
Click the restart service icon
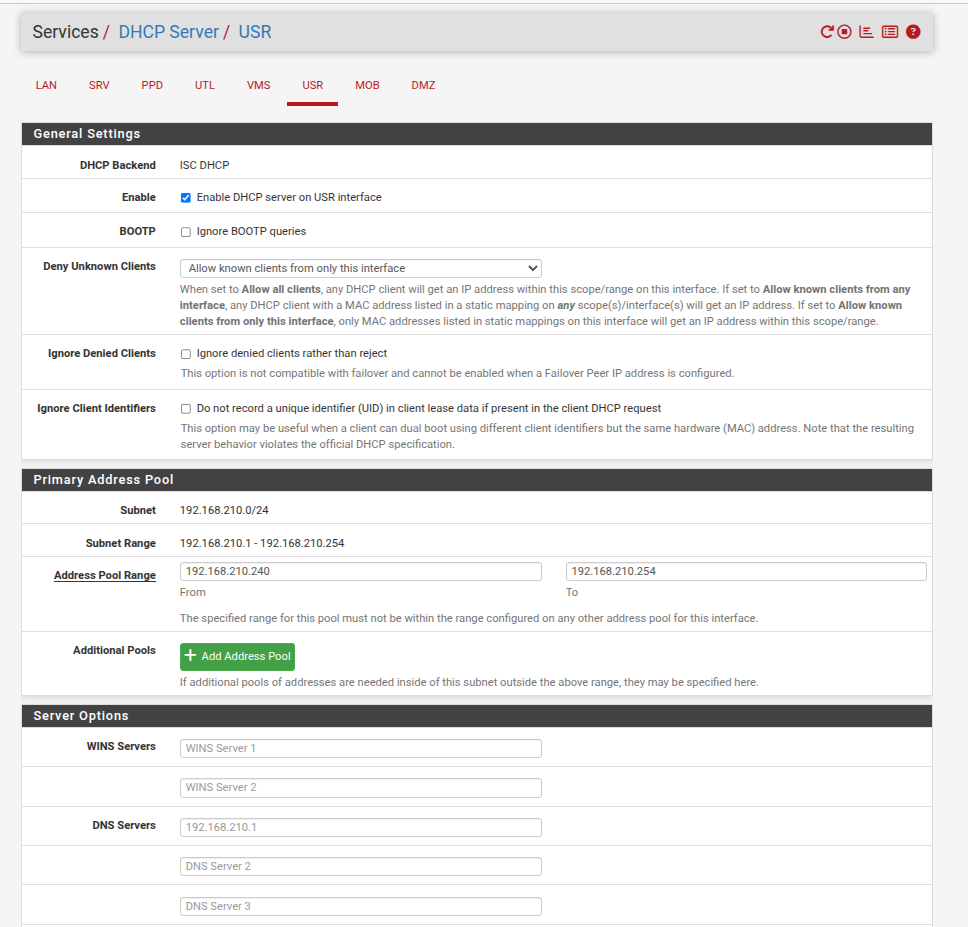tap(827, 32)
